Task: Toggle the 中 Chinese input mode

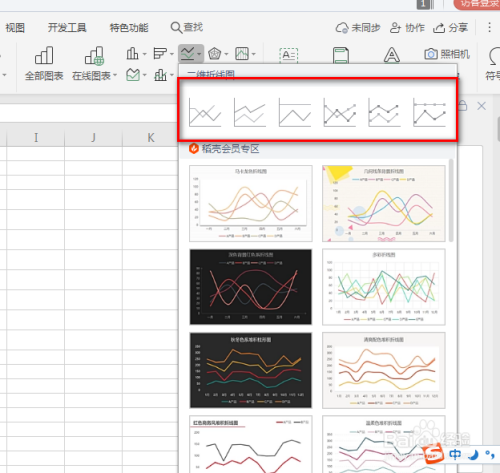Action: tap(455, 454)
